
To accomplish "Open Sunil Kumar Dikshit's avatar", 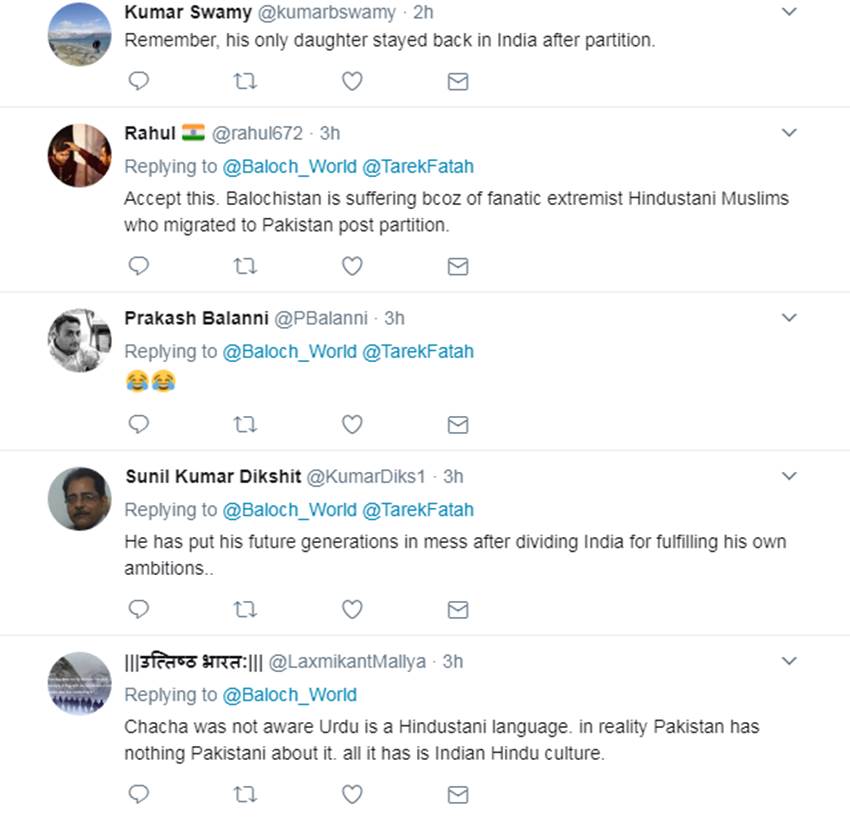I will pyautogui.click(x=79, y=498).
